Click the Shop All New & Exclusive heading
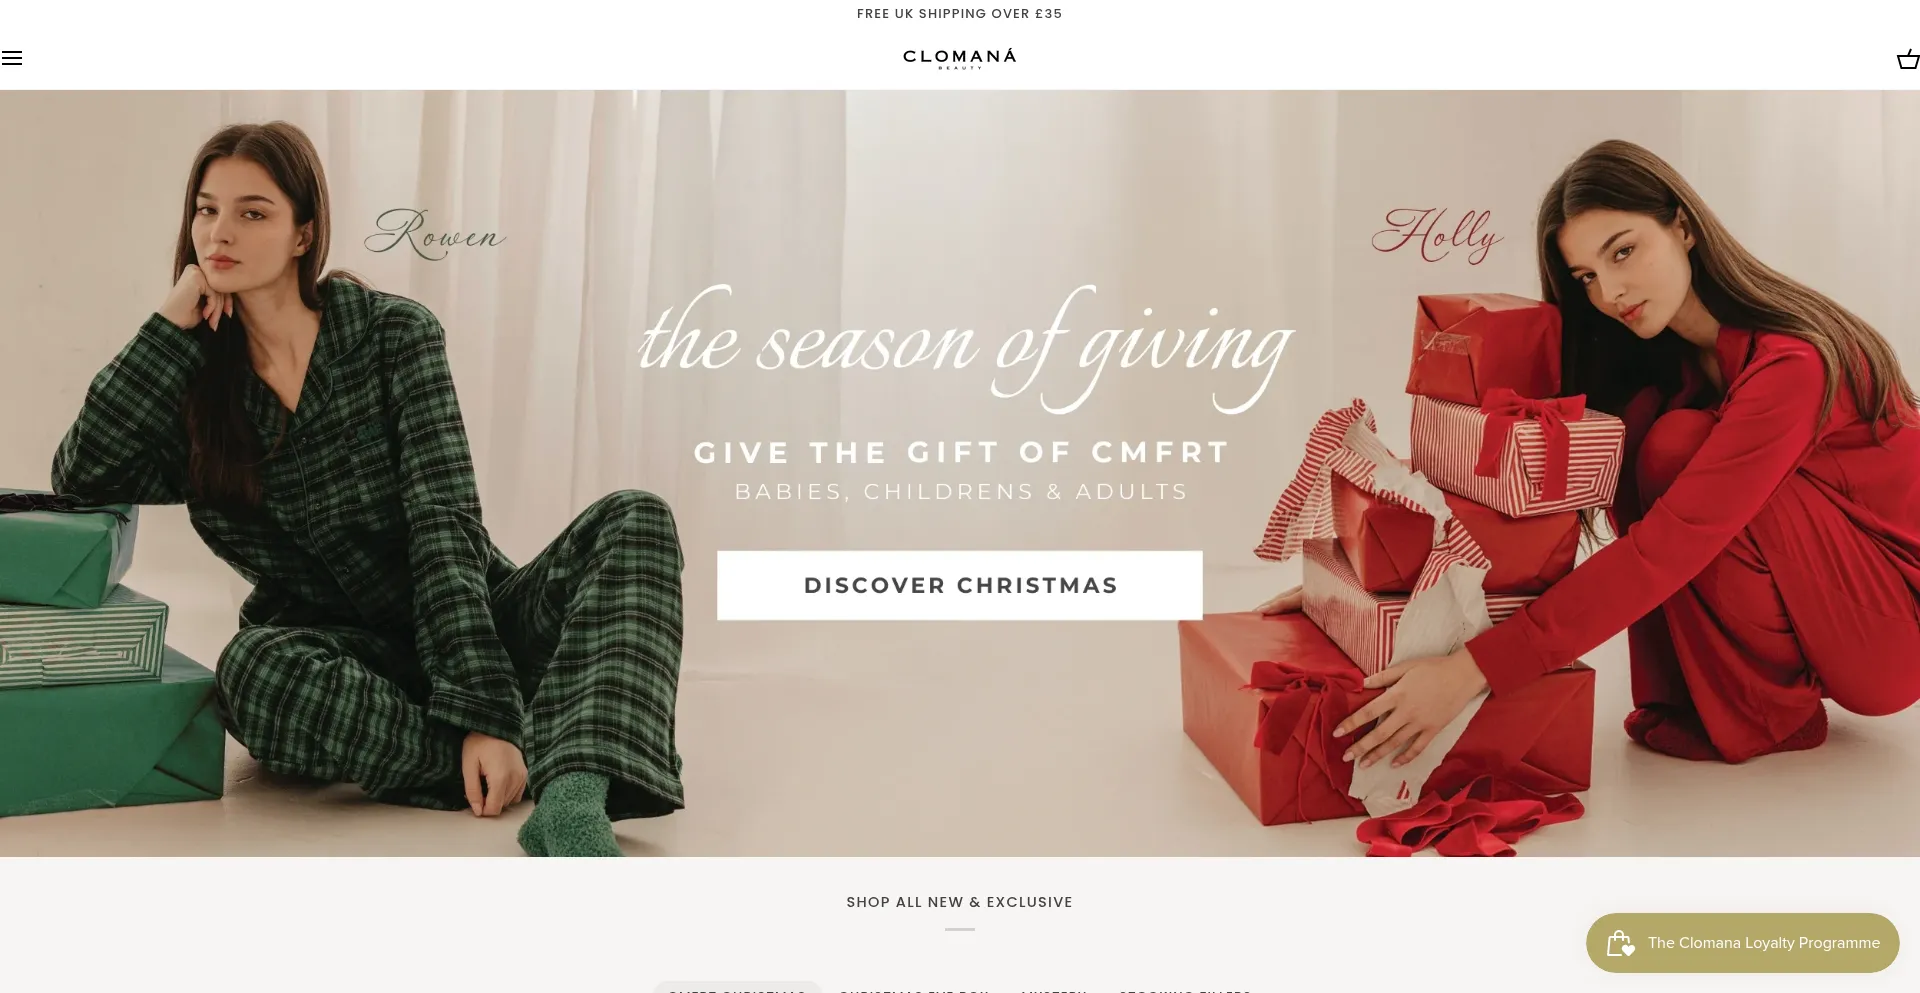 click(x=959, y=902)
